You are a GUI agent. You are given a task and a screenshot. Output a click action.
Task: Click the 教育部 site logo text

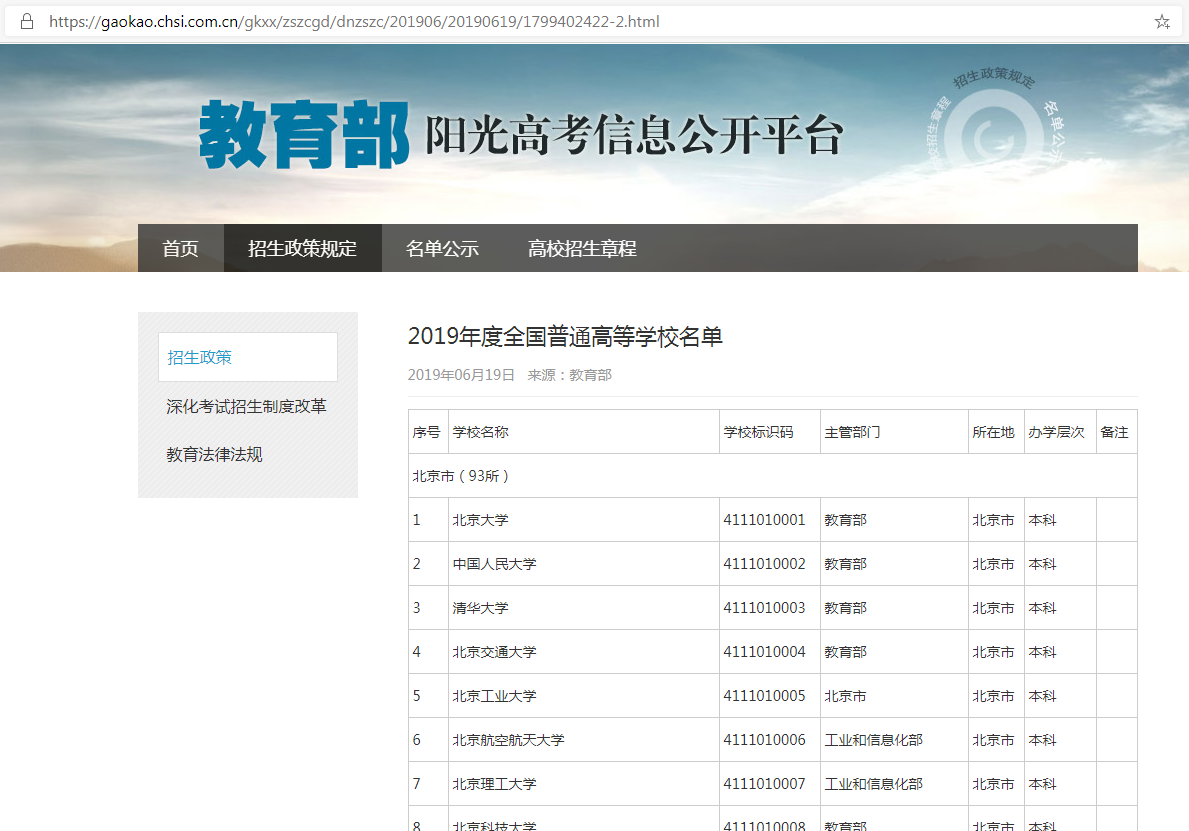304,135
